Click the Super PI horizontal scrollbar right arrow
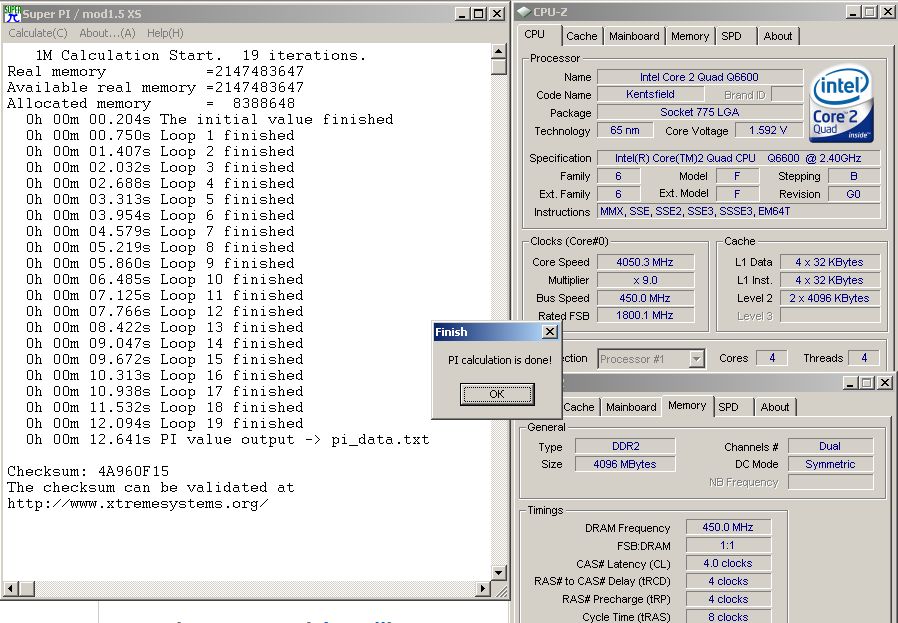 point(483,588)
